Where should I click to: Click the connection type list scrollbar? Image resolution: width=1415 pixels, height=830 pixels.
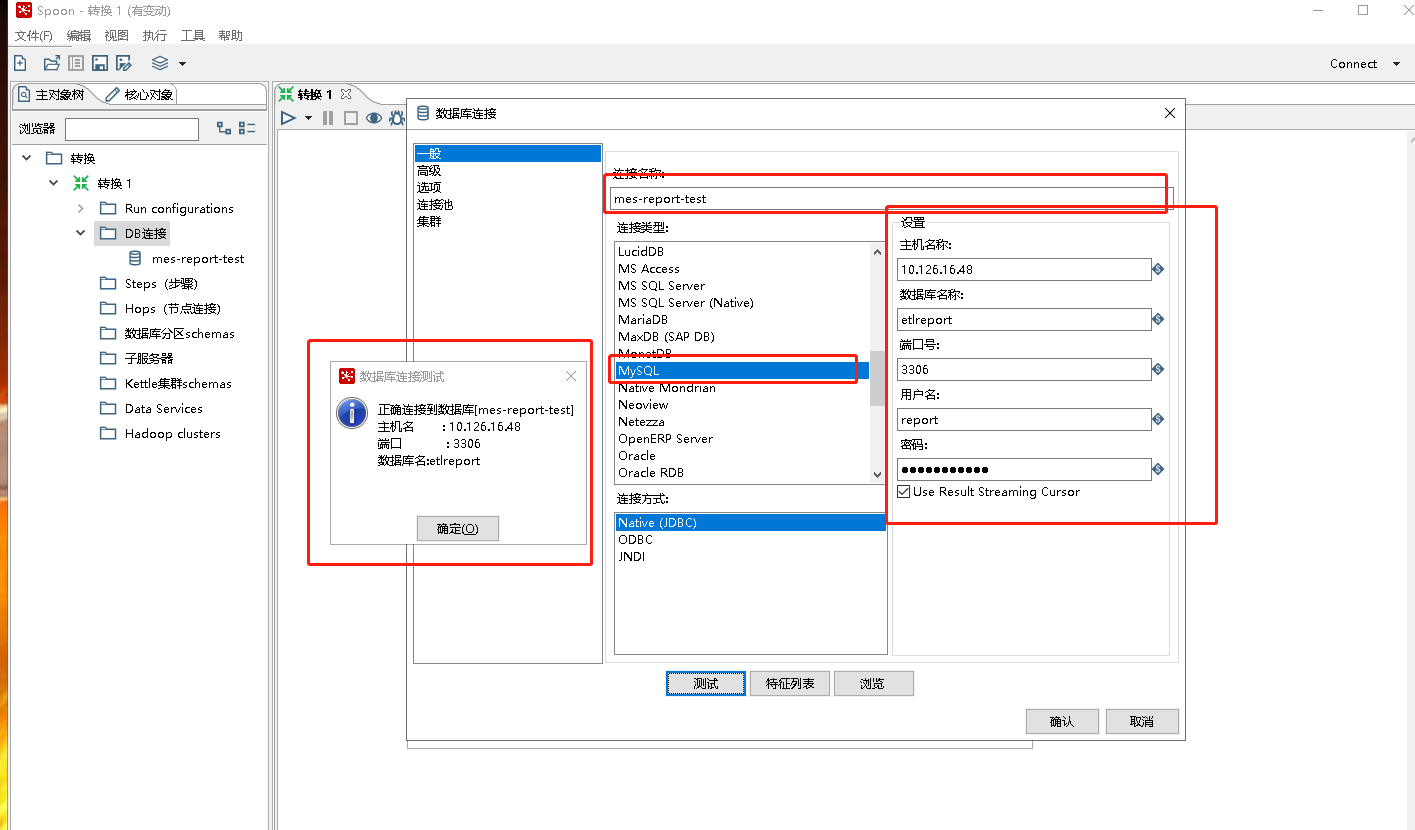(877, 377)
